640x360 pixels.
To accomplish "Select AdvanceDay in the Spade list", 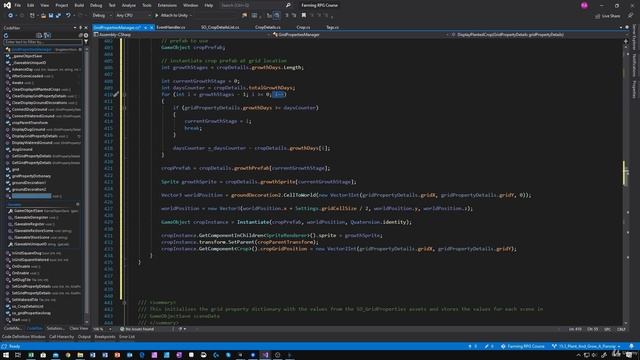I will pos(22,69).
